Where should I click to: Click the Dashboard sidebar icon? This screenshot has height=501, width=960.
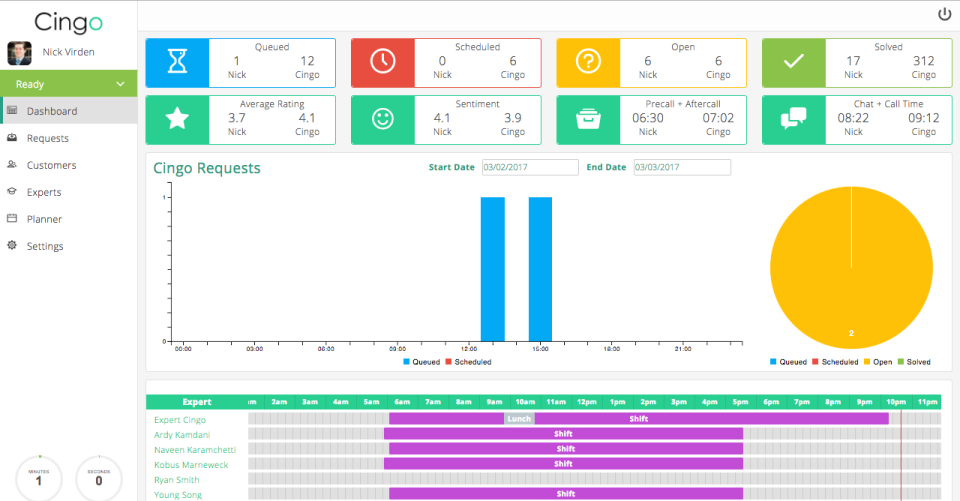pyautogui.click(x=12, y=110)
